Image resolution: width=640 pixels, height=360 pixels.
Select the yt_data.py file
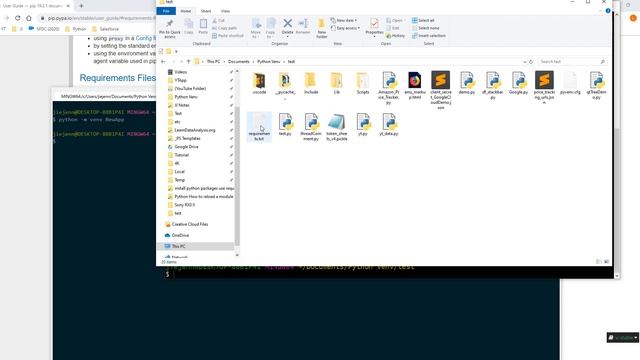[x=389, y=125]
